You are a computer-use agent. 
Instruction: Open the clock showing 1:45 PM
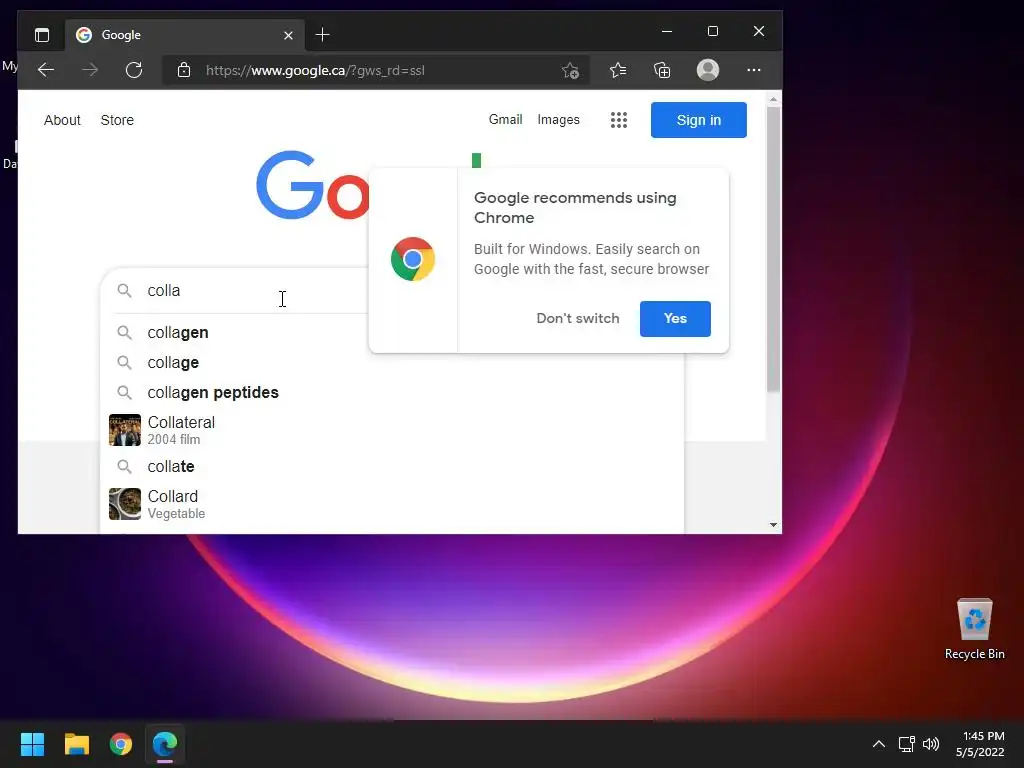980,744
